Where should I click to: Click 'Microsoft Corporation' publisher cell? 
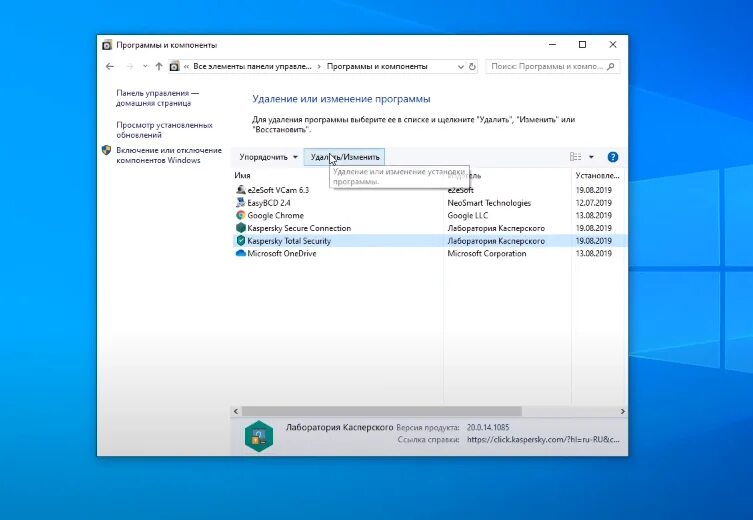[486, 254]
